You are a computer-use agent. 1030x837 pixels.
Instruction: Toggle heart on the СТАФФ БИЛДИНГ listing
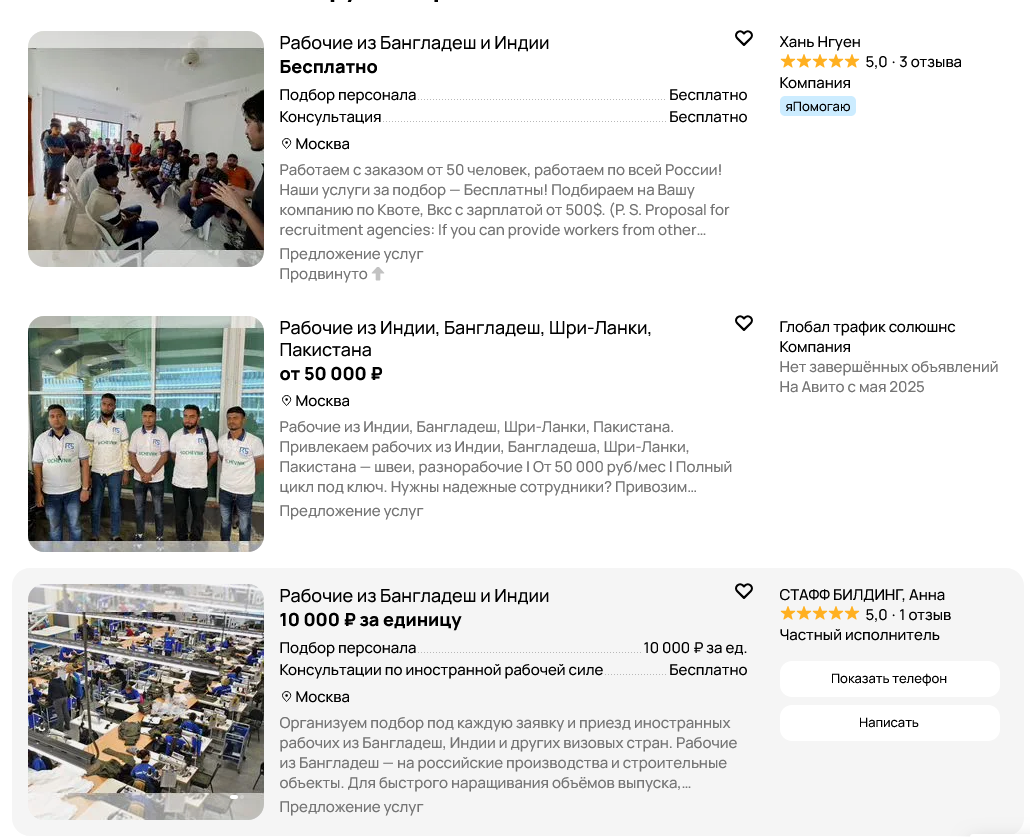(x=743, y=592)
